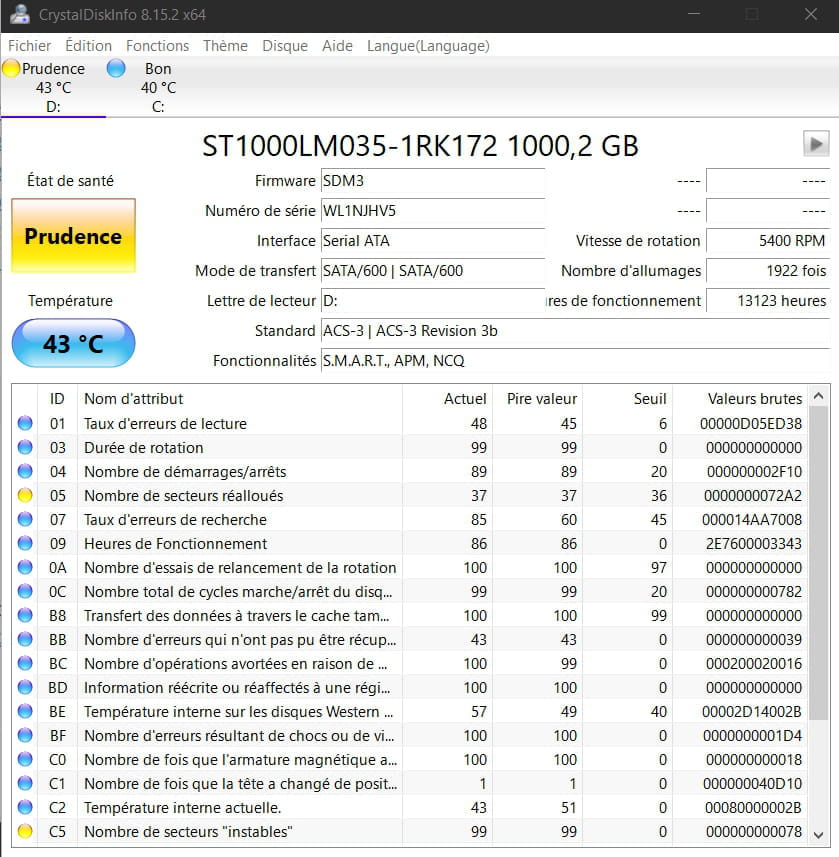Click status orb for attribute 0A
This screenshot has width=839, height=857.
tap(25, 567)
